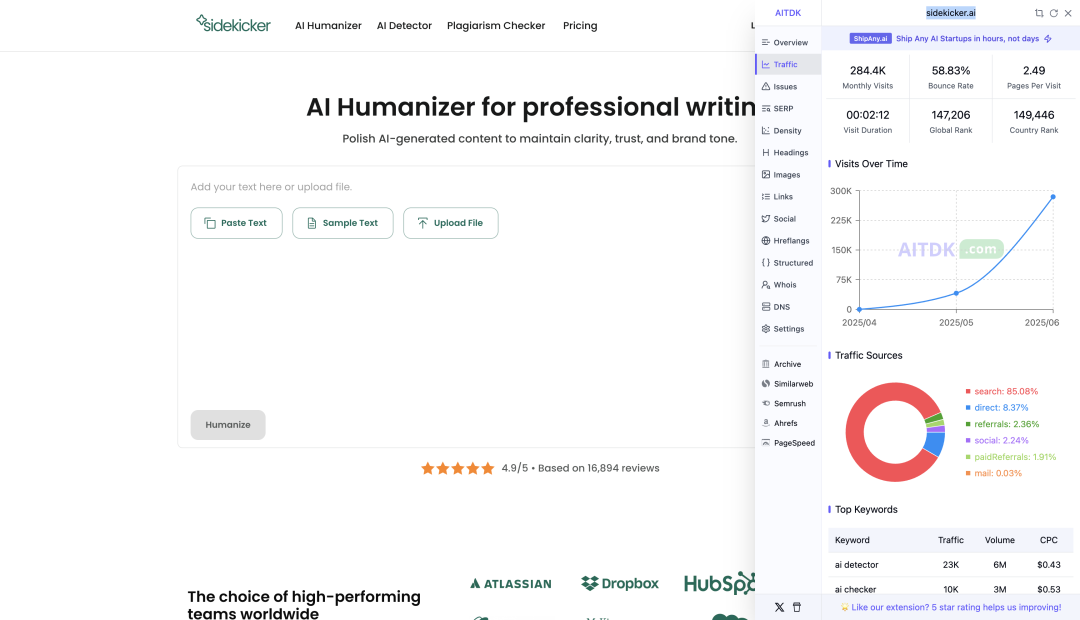Image resolution: width=1080 pixels, height=620 pixels.
Task: Open the Images section icon
Action: coord(766,175)
